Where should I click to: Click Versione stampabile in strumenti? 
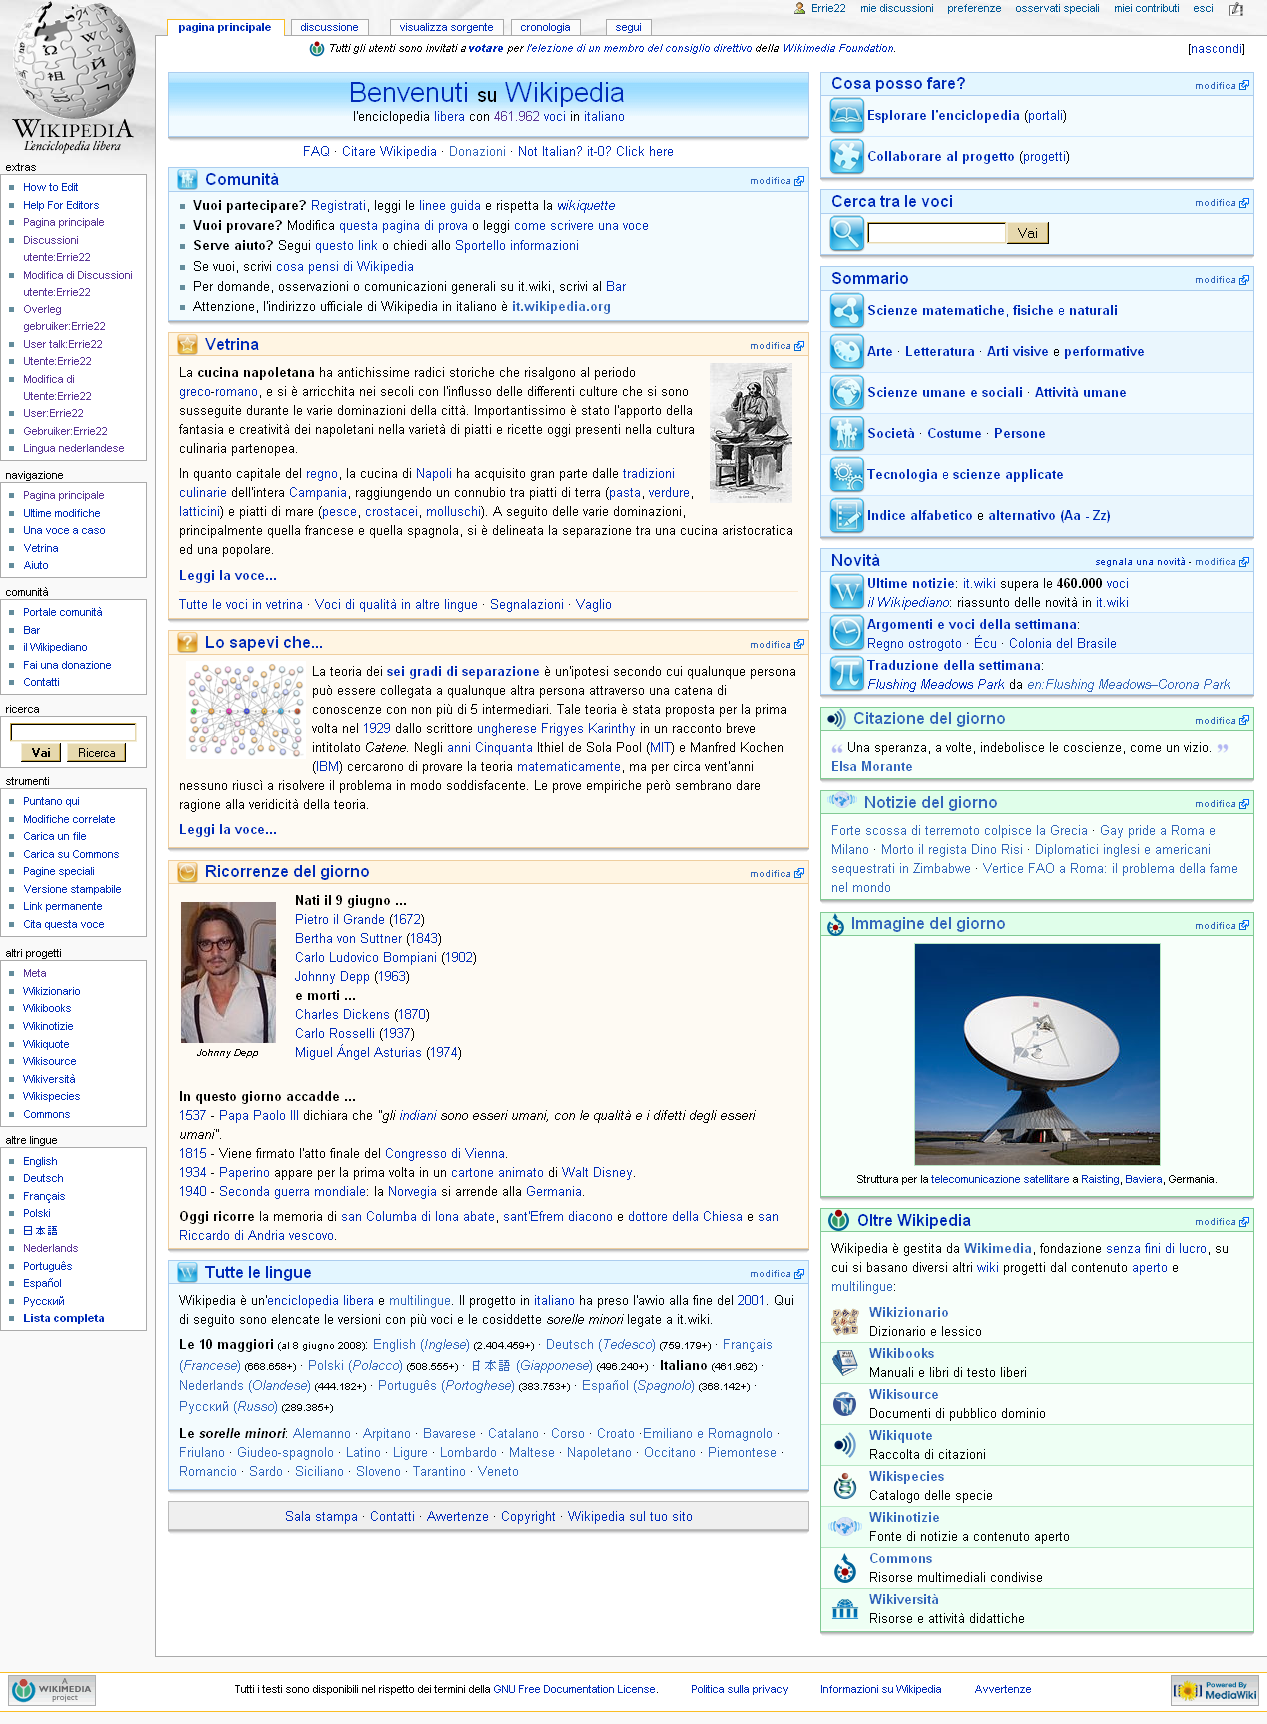click(x=72, y=889)
